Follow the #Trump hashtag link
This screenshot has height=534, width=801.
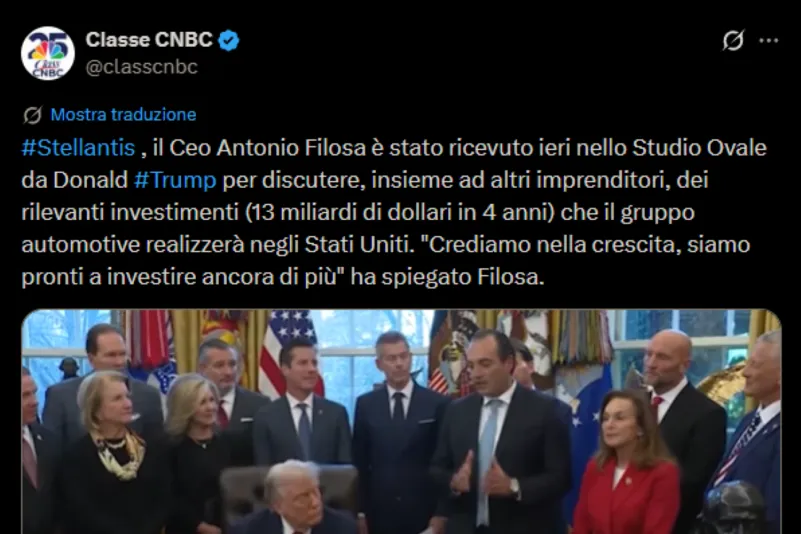[x=175, y=180]
